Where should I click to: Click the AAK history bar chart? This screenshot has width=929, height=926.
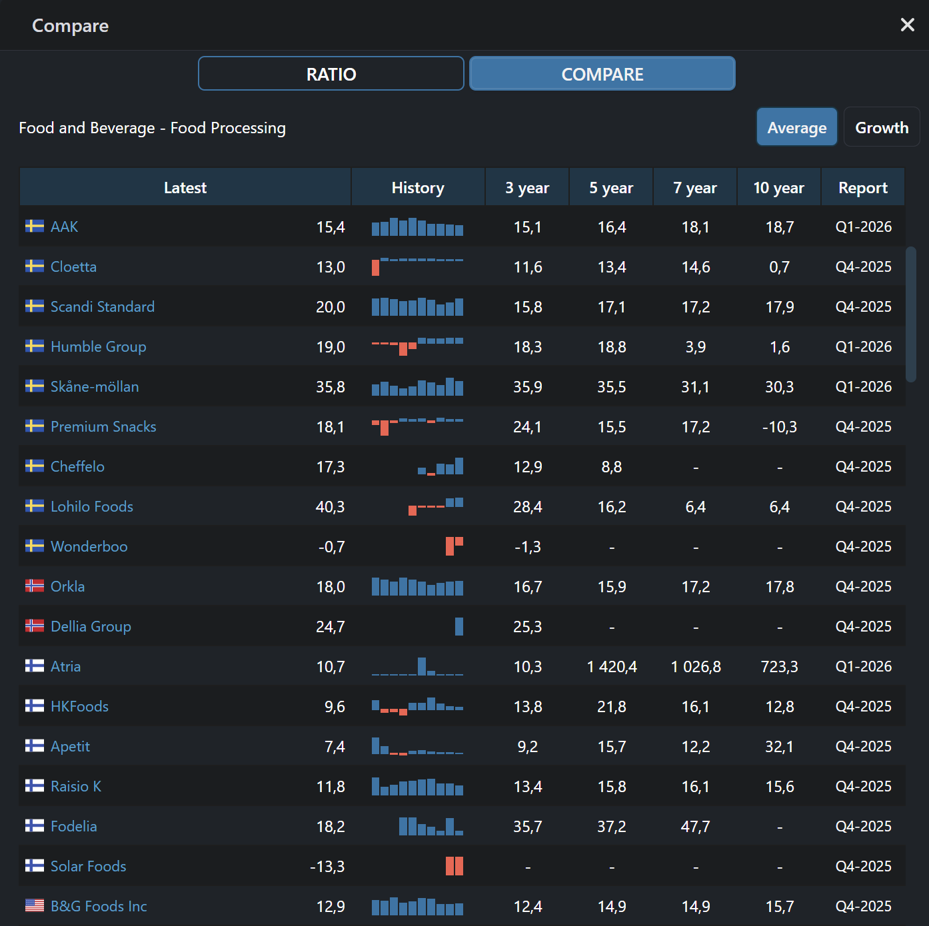pos(418,227)
